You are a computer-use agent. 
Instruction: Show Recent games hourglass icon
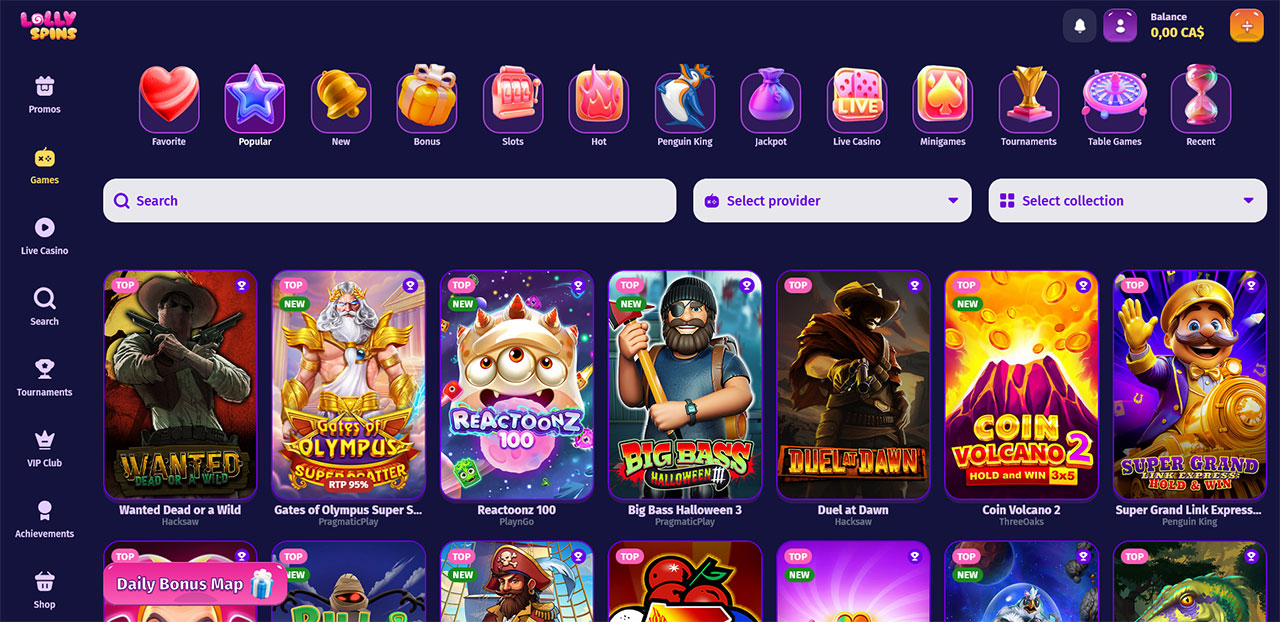[1201, 100]
